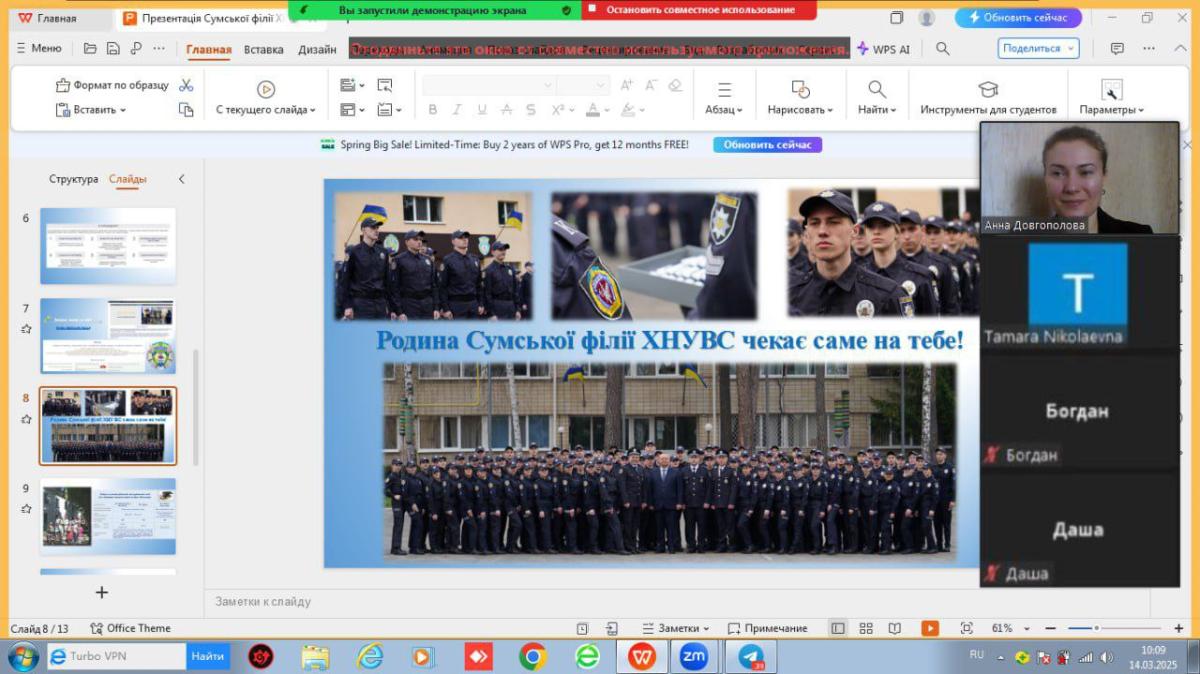Click Остановить совместное использование button
The image size is (1200, 674).
pyautogui.click(x=699, y=10)
